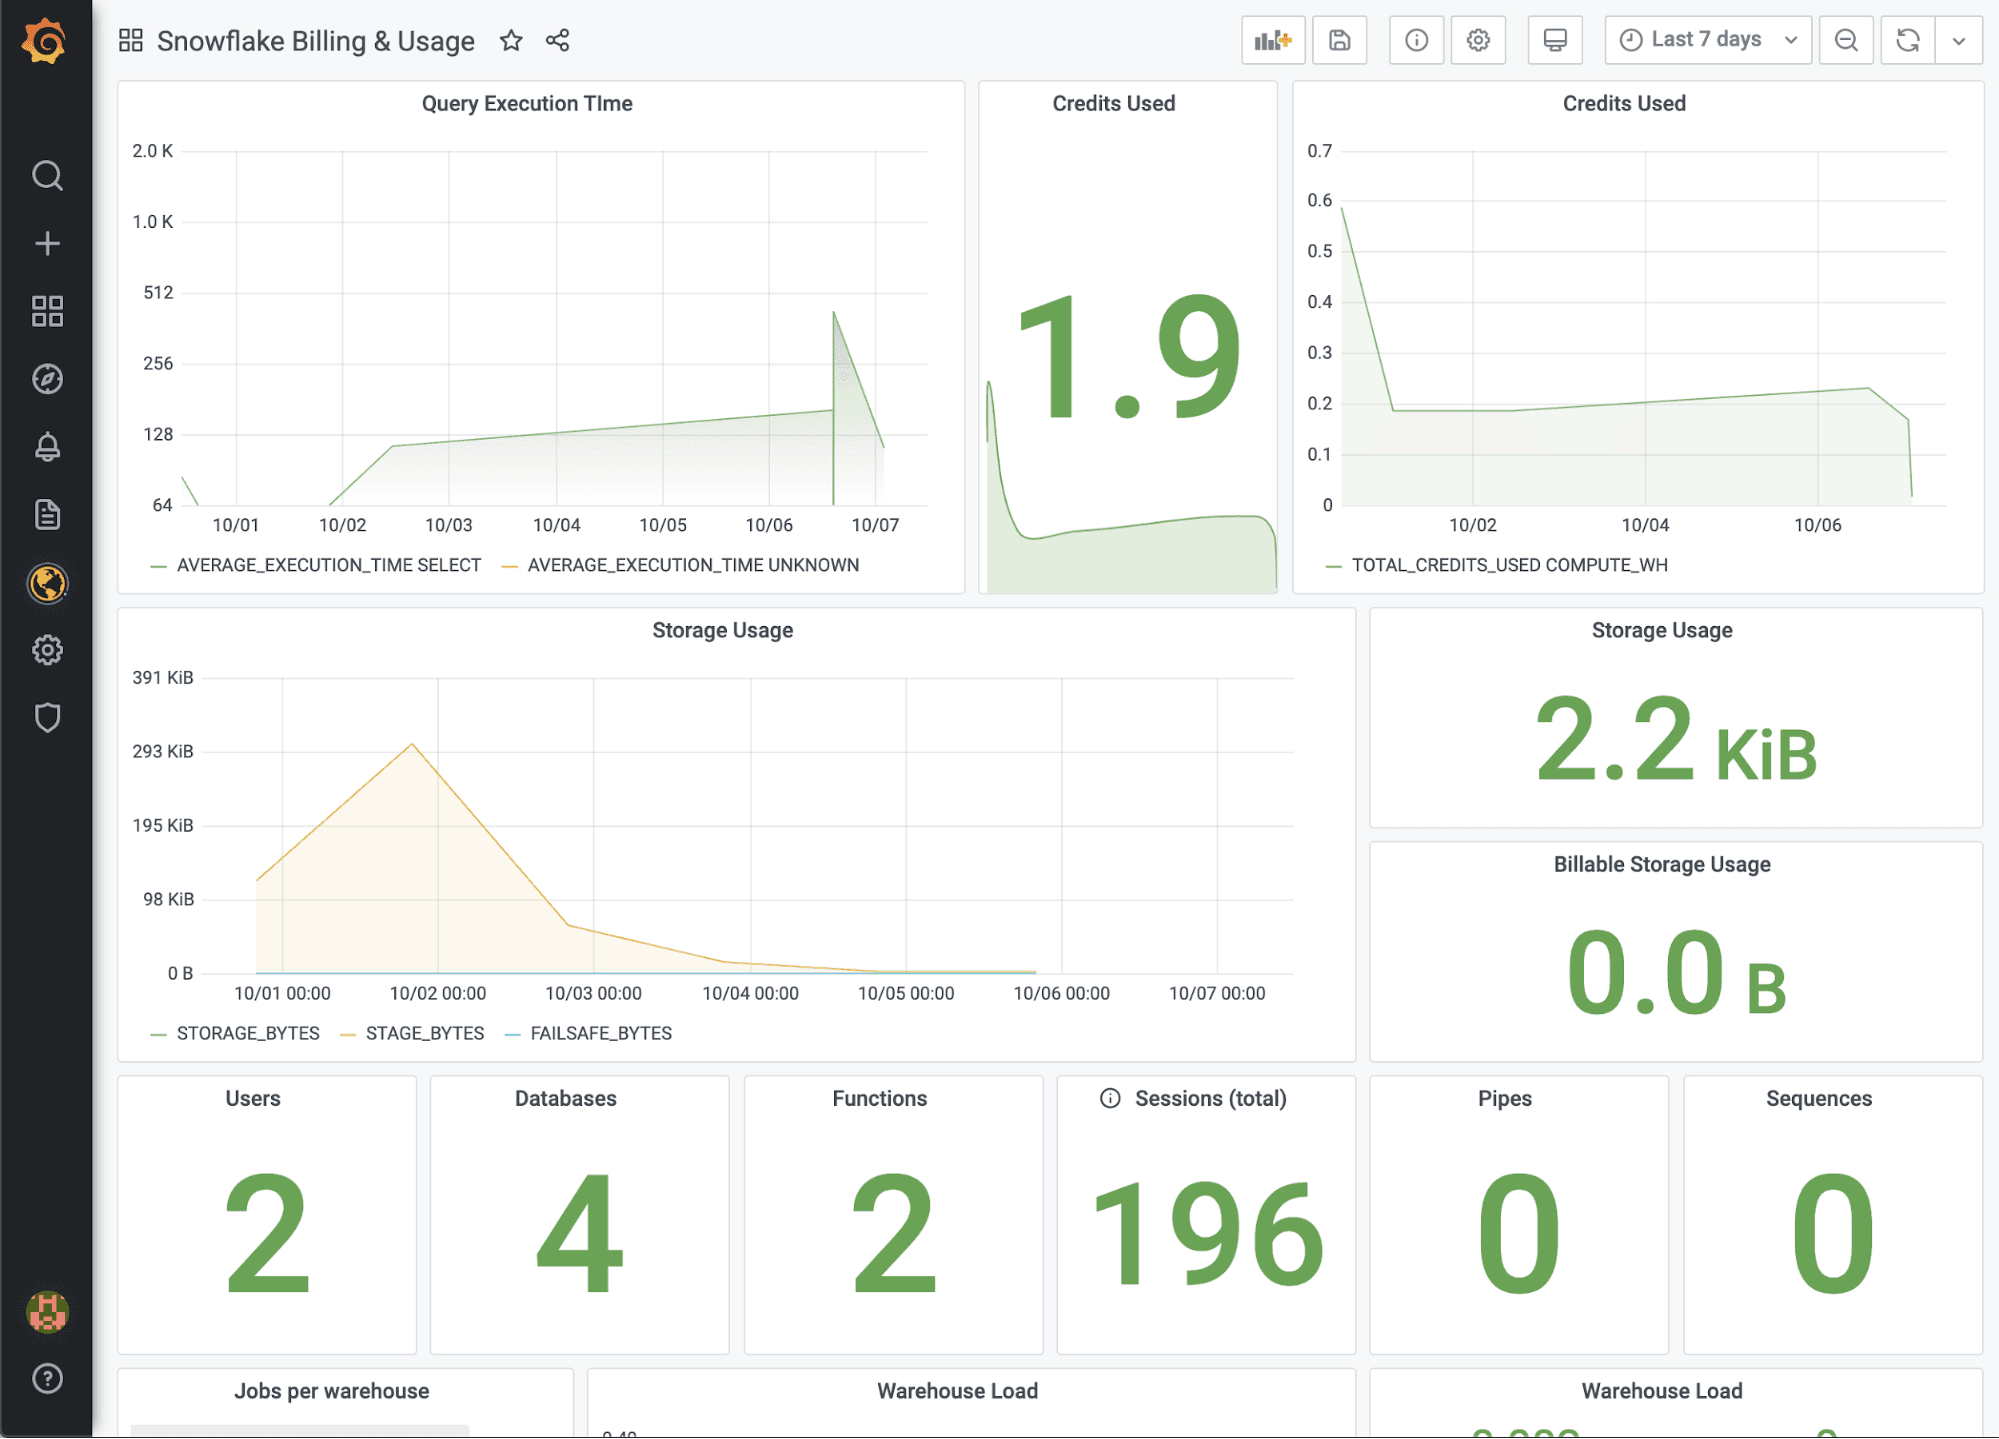Open Query Execution Time panel title menu
The height and width of the screenshot is (1439, 1999).
[527, 103]
